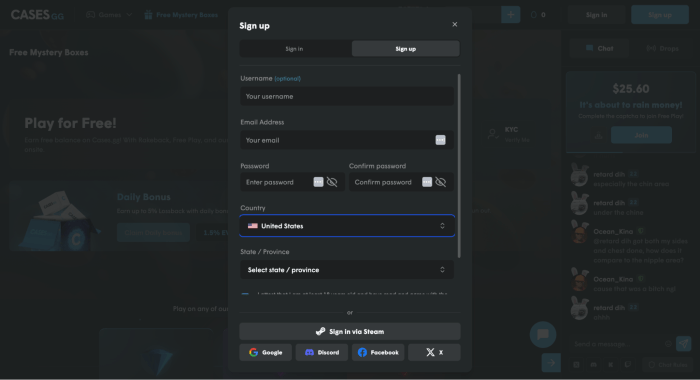This screenshot has height=380, width=700.
Task: Click the Google logo icon
Action: click(x=254, y=352)
